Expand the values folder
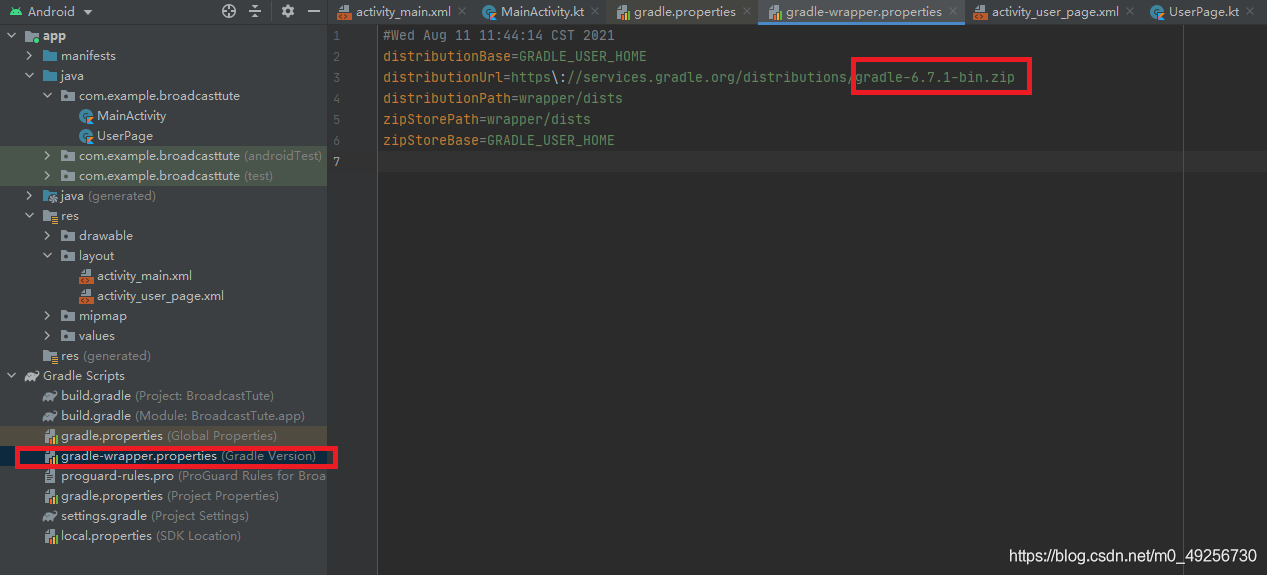Image resolution: width=1267 pixels, height=575 pixels. [x=48, y=336]
